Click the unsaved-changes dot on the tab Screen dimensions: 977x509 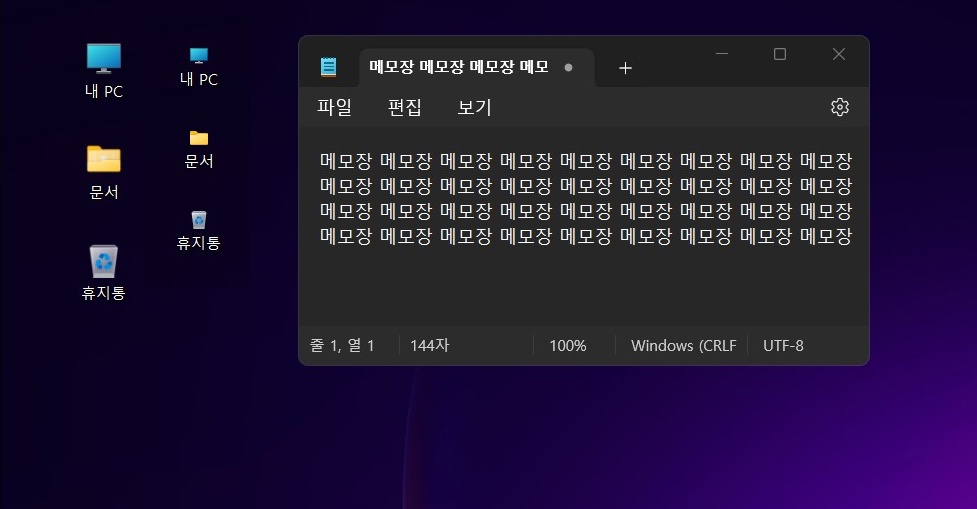pos(568,67)
